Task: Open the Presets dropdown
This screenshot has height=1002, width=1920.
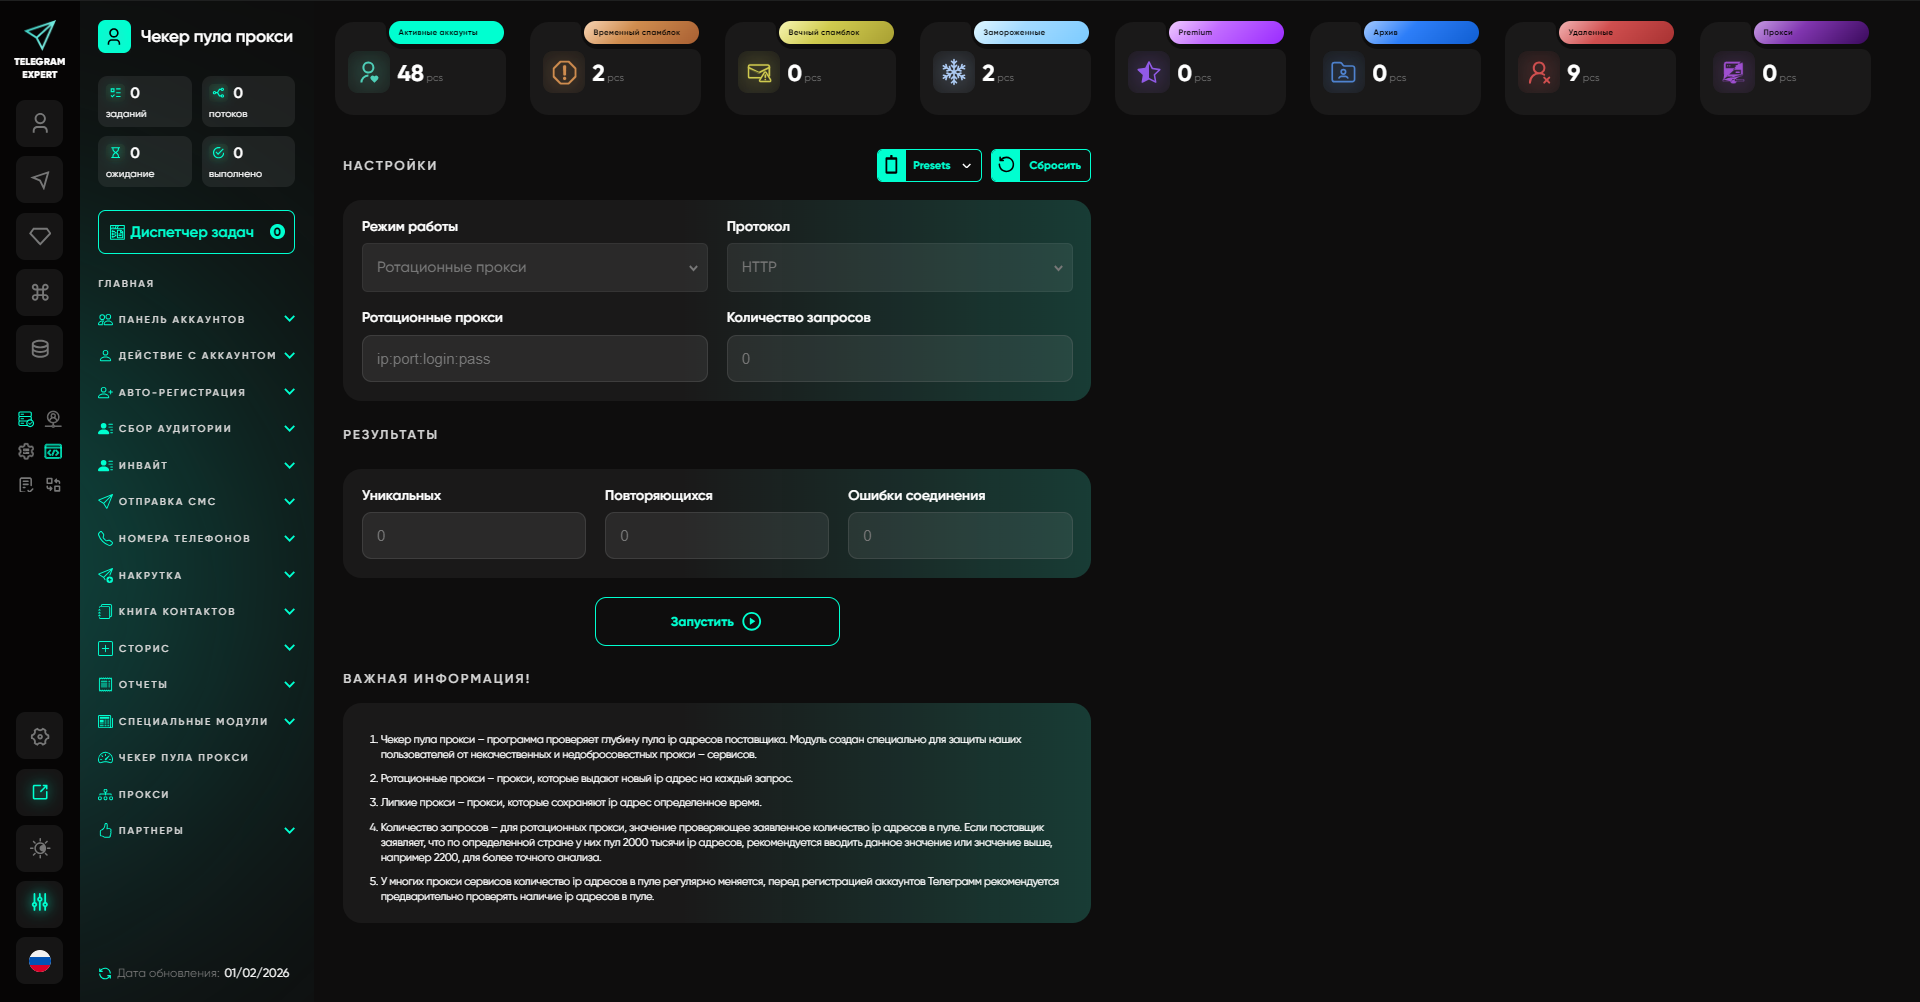Action: point(928,165)
